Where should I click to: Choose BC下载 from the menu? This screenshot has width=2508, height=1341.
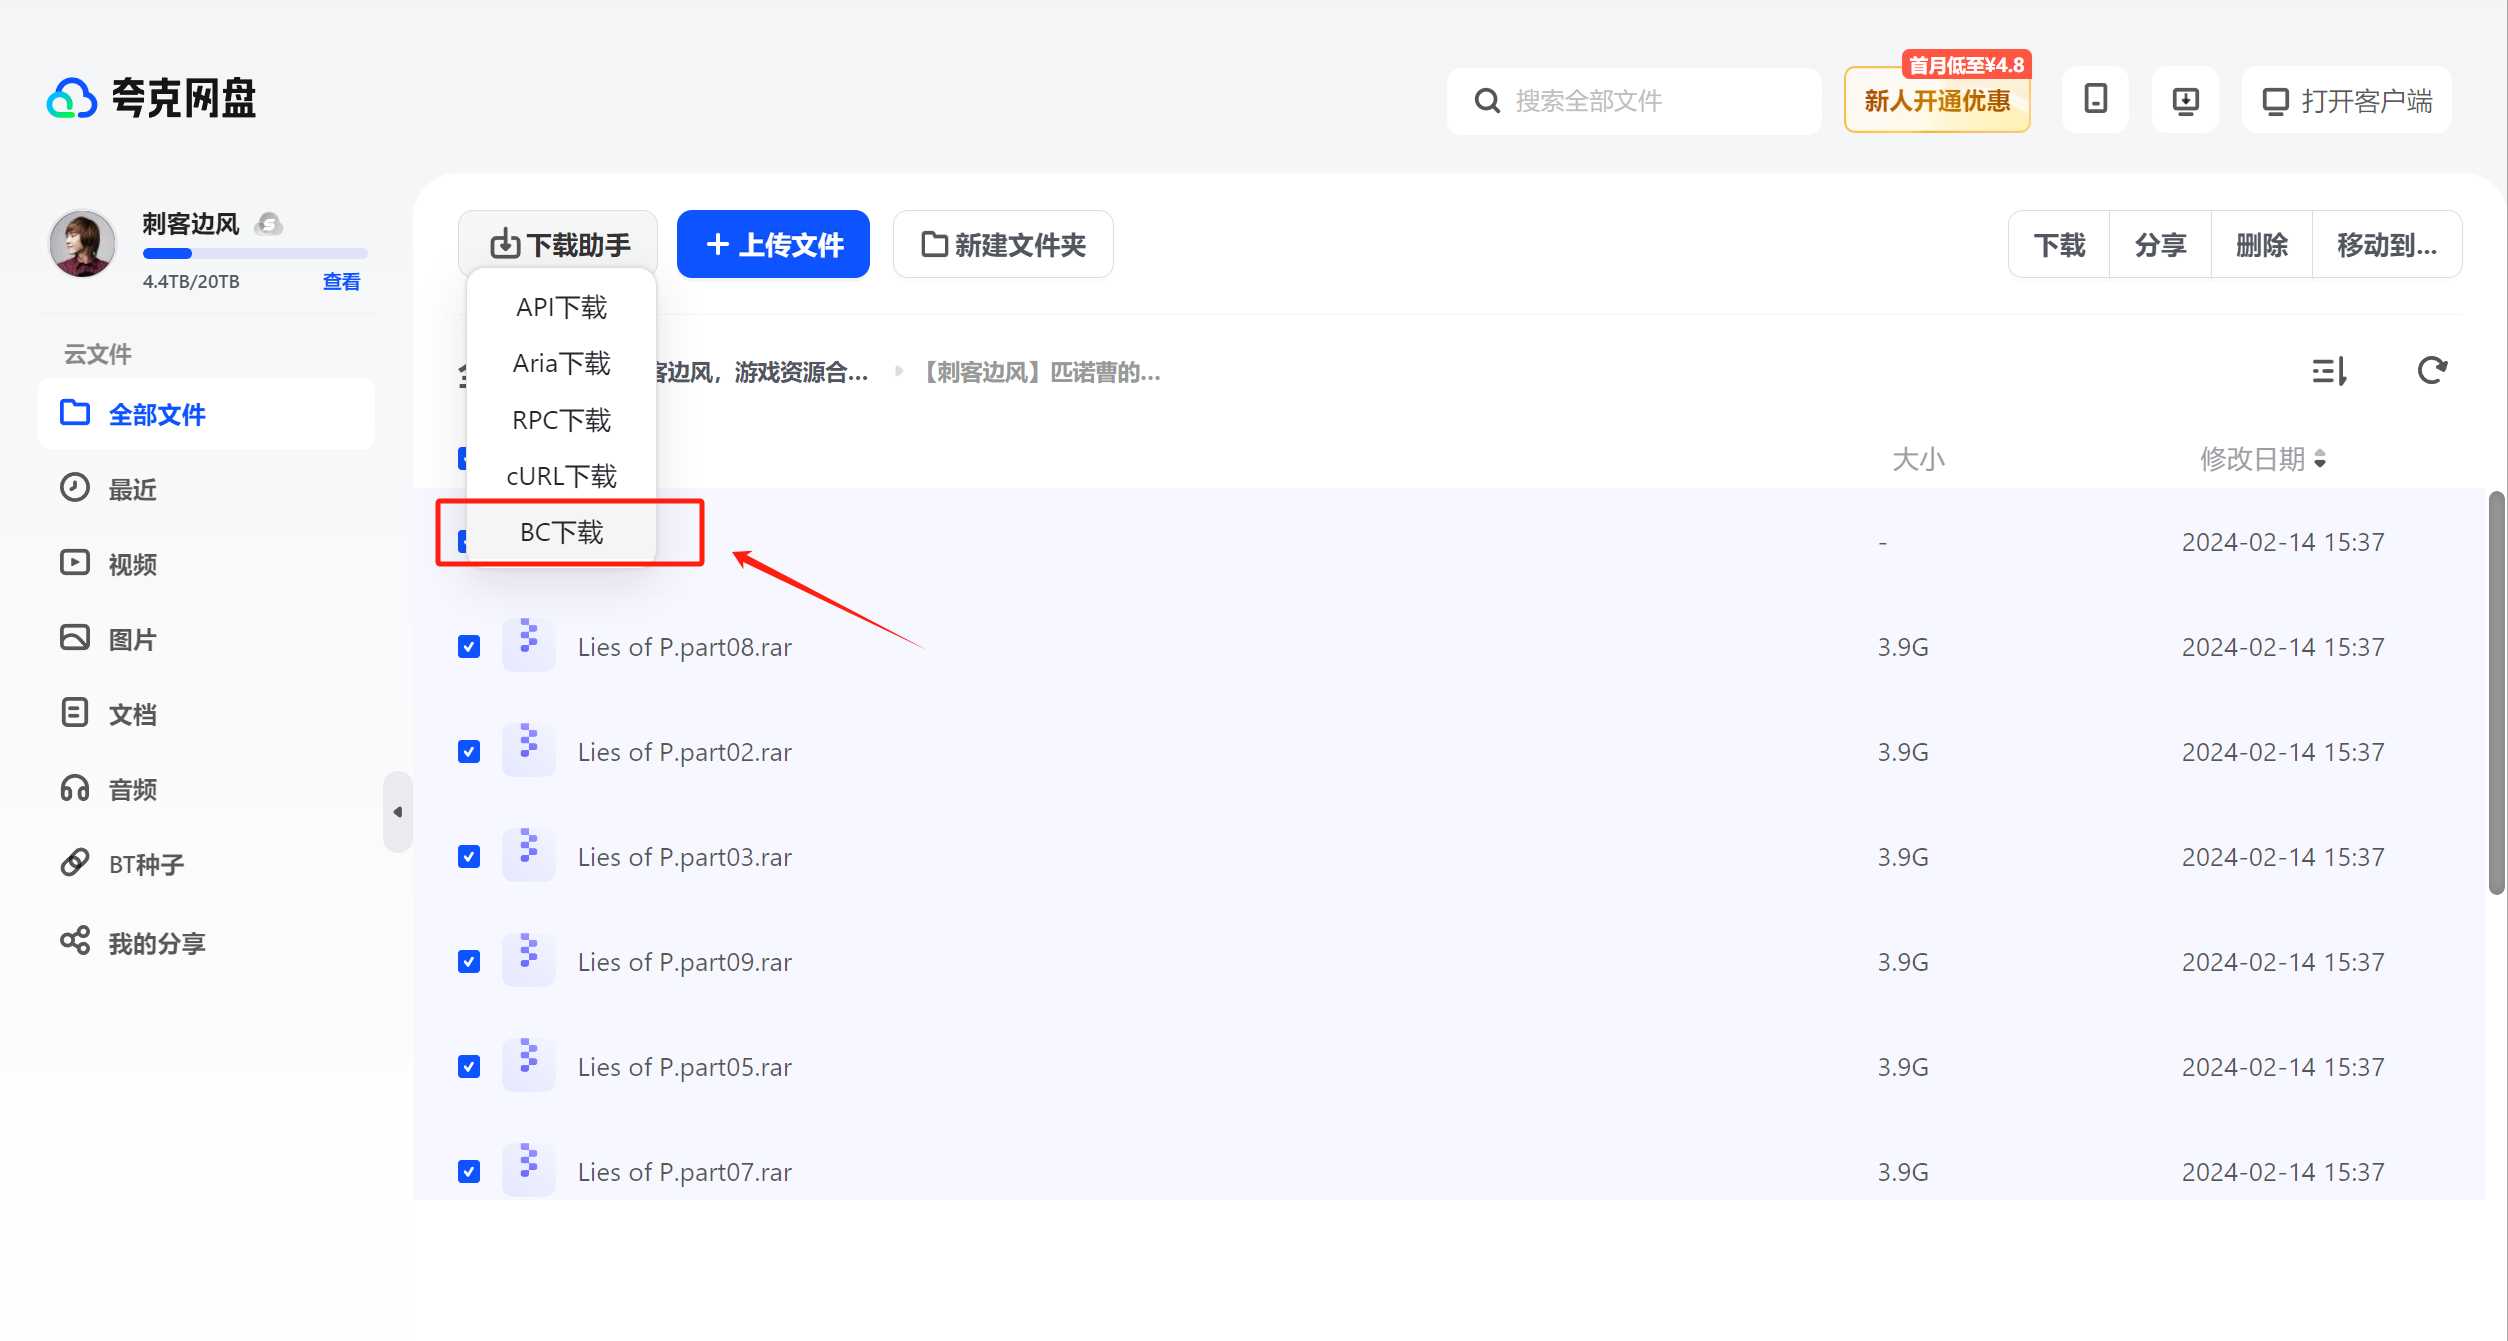coord(561,532)
